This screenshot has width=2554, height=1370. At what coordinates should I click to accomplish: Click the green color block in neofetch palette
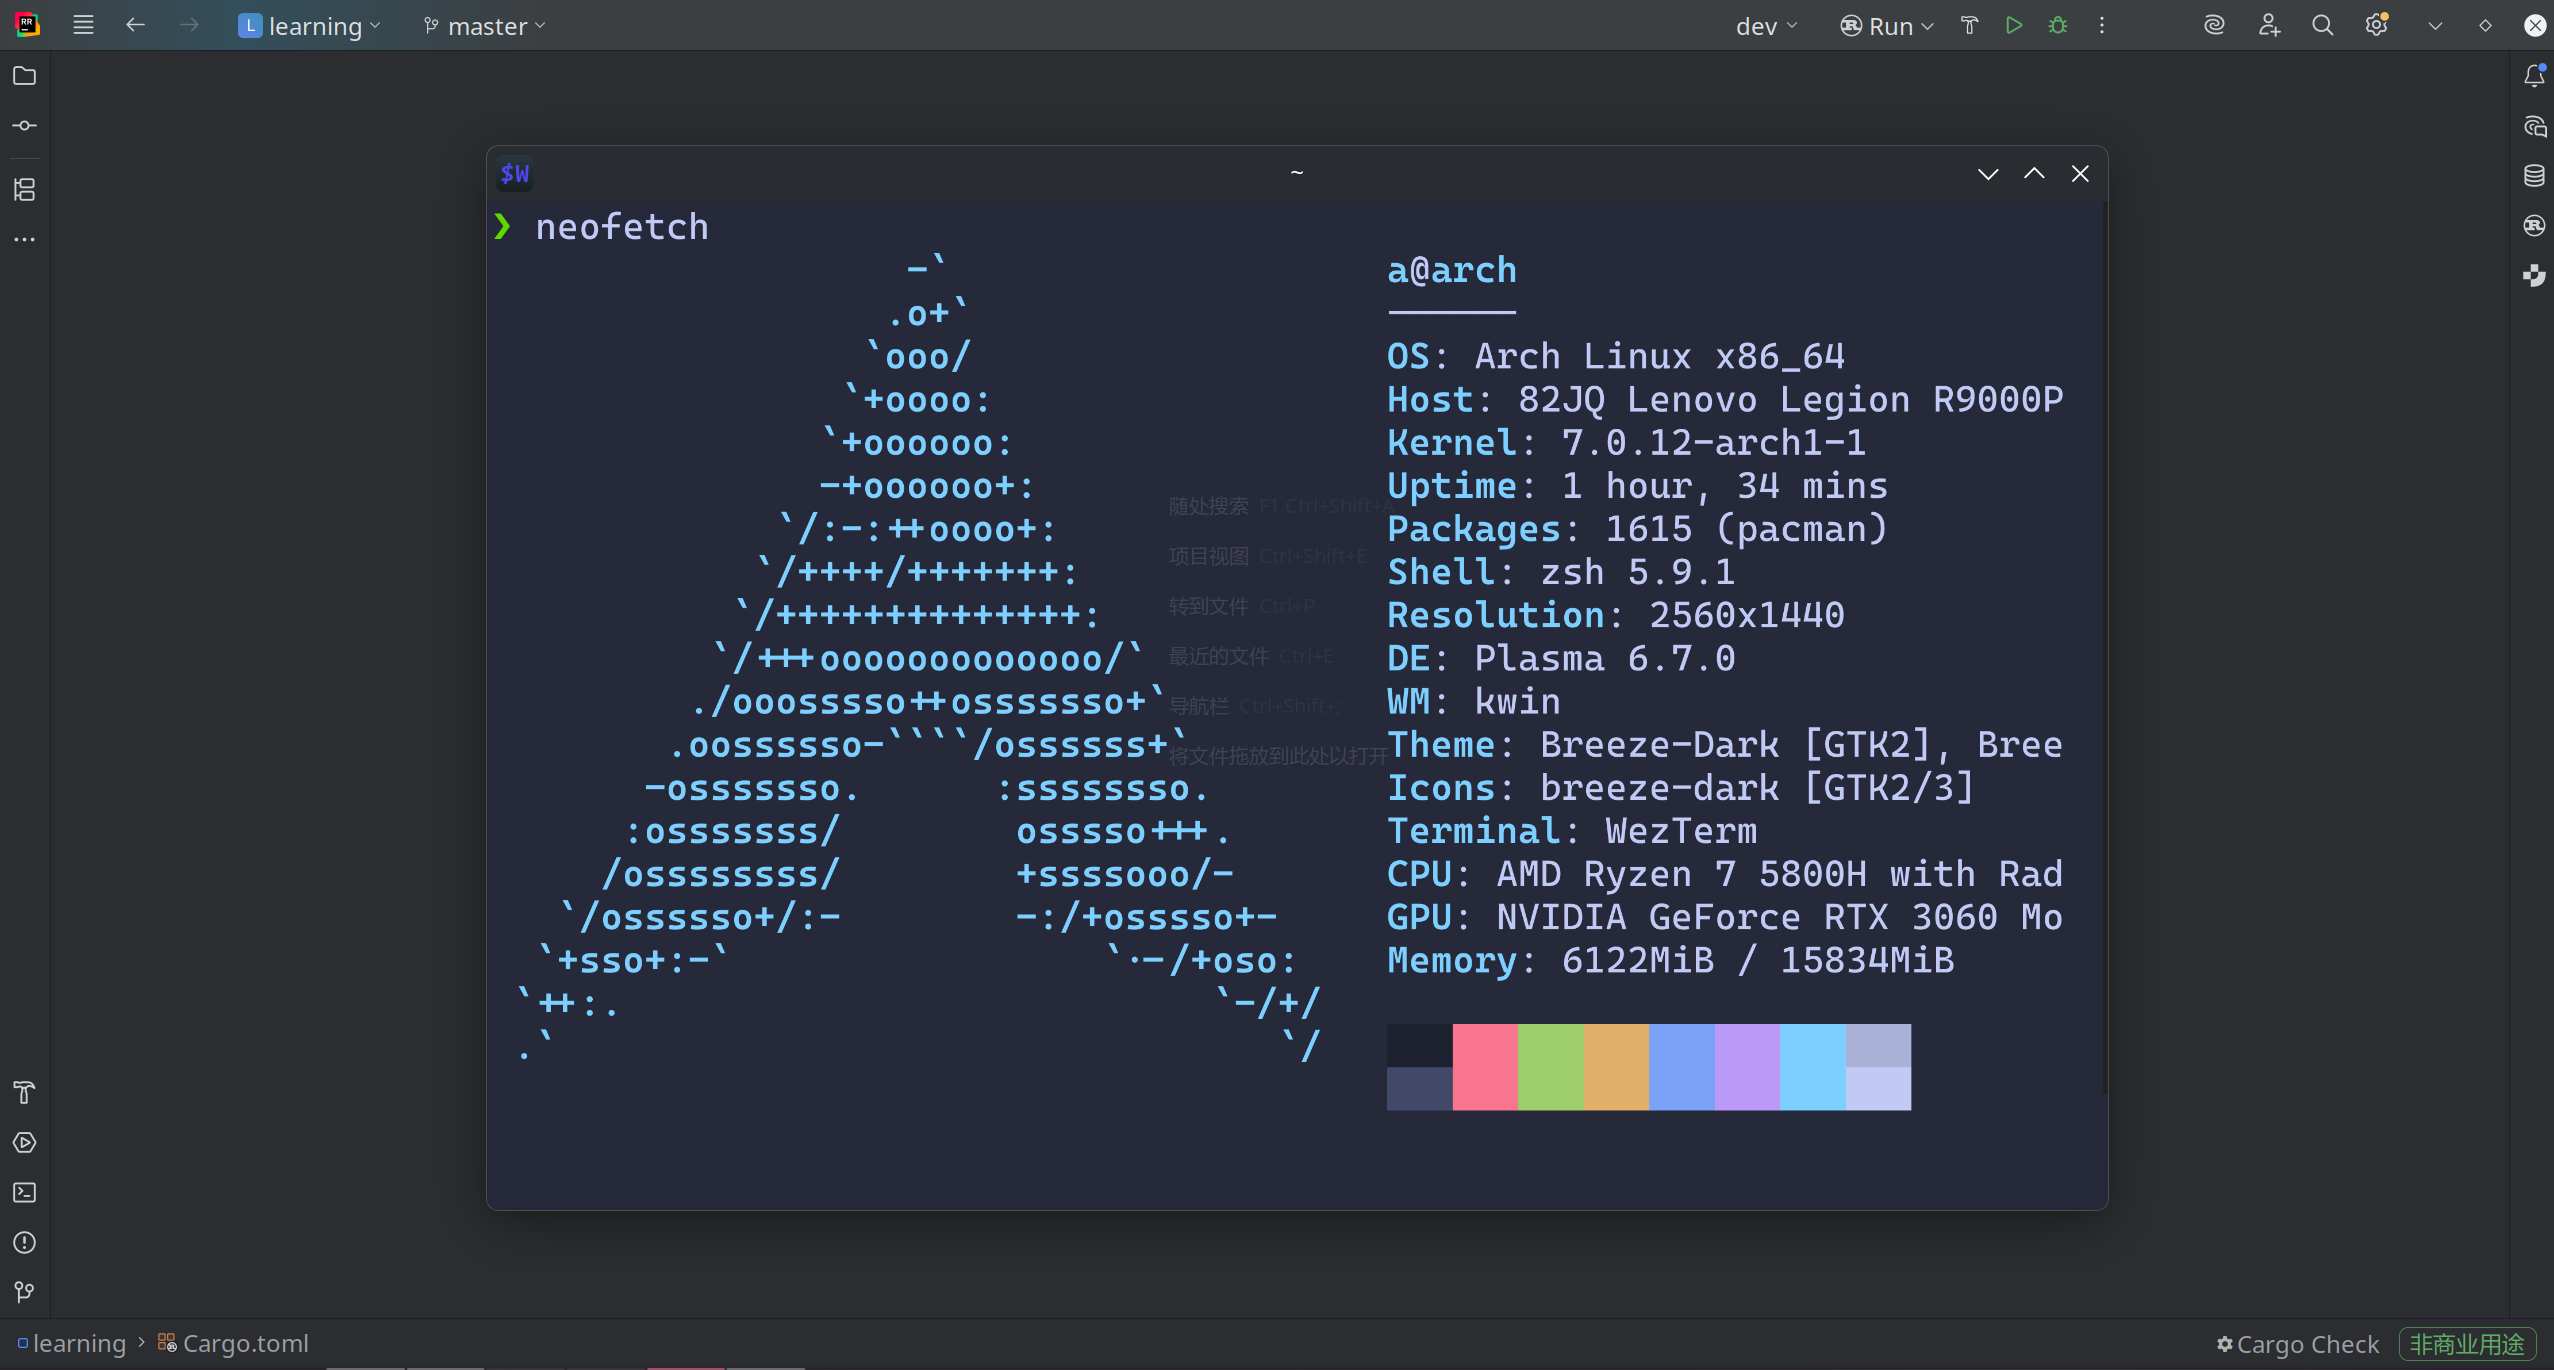1551,1067
